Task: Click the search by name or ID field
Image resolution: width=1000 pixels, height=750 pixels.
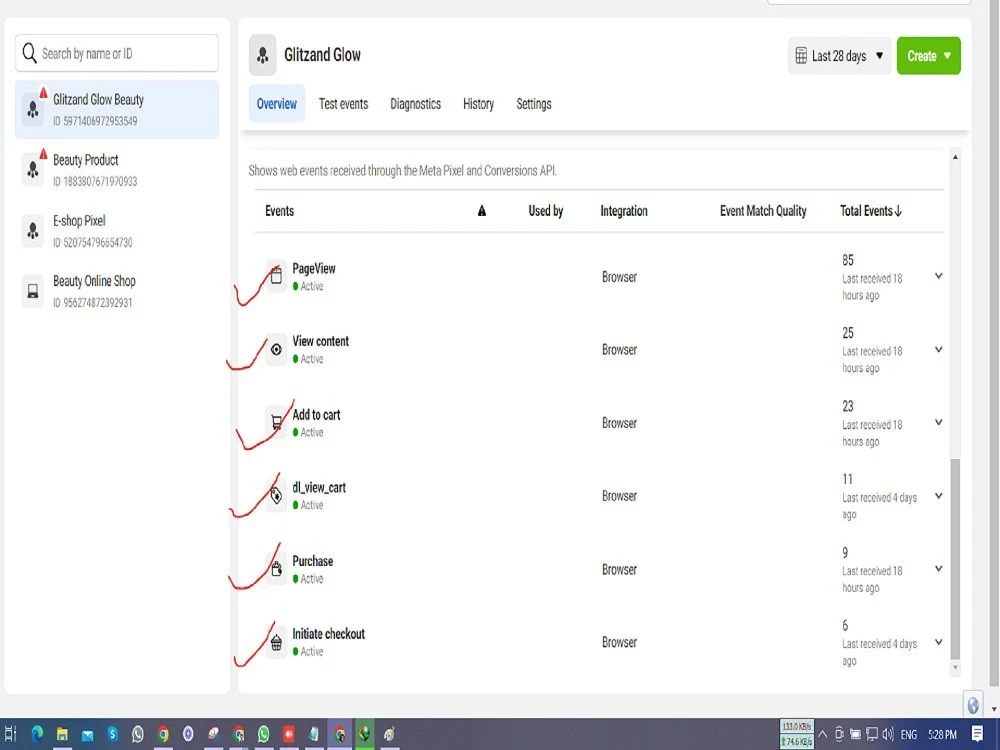Action: [120, 52]
